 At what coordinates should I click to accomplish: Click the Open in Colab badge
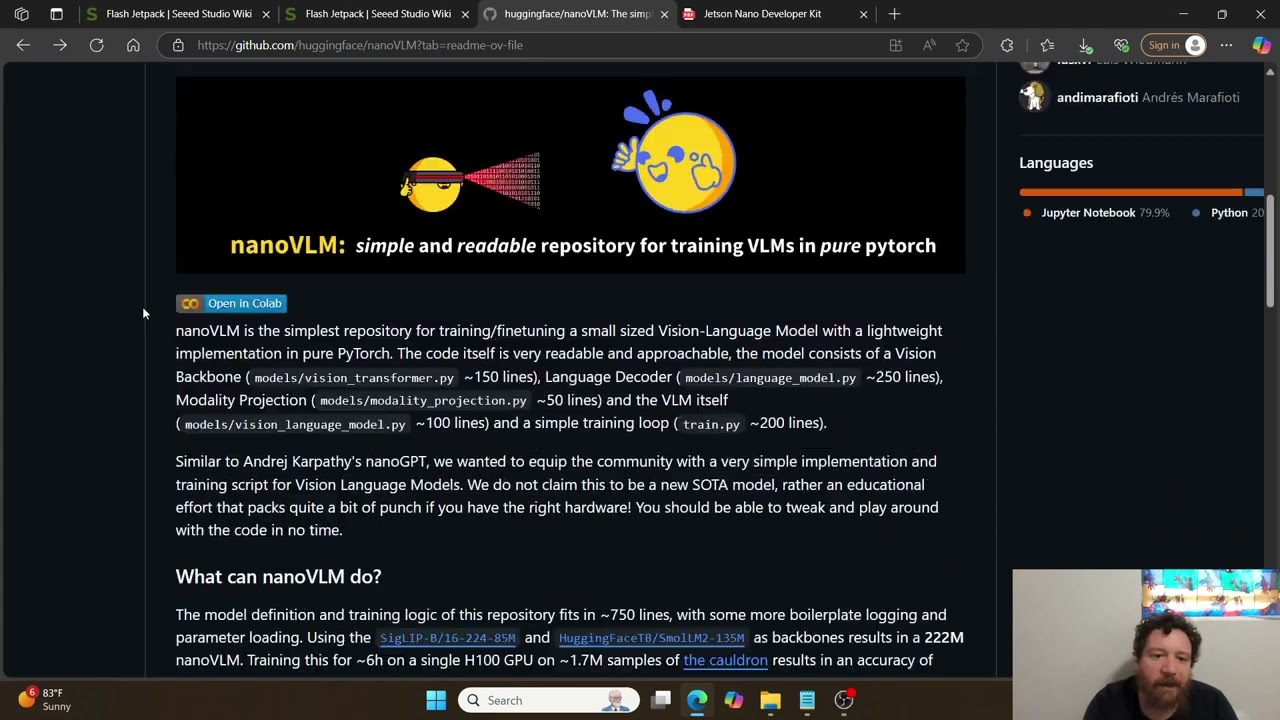point(232,303)
